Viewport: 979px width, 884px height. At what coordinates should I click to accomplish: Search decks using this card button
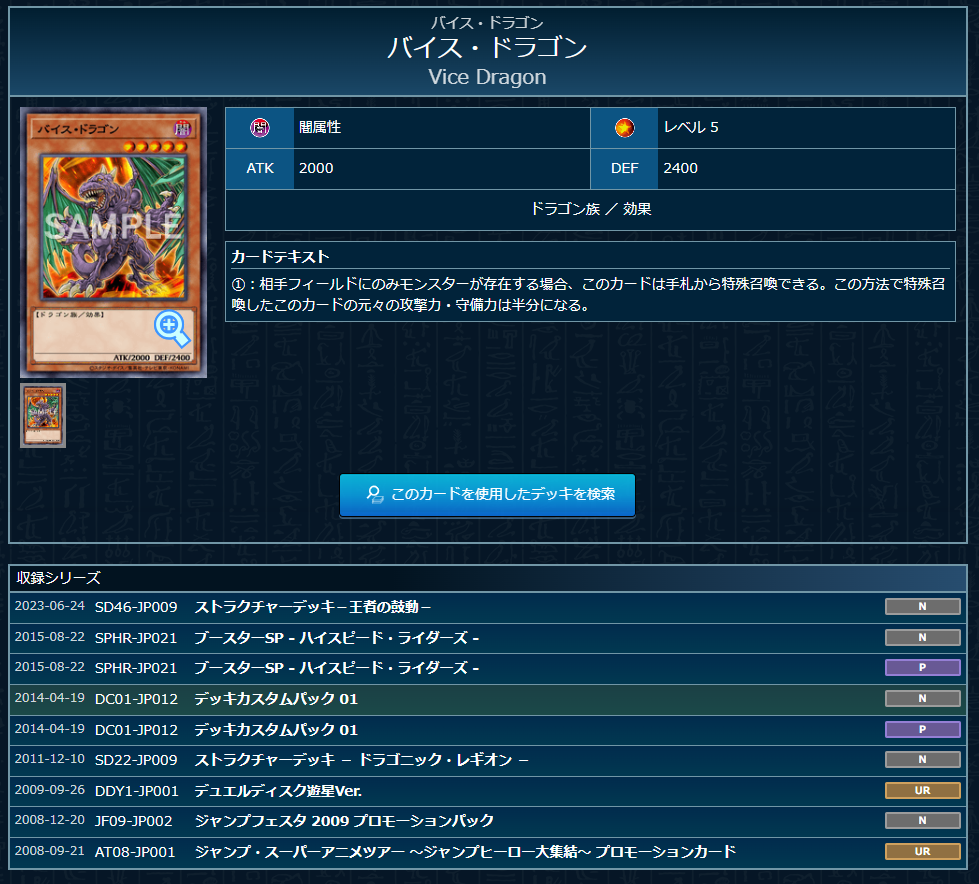click(488, 495)
